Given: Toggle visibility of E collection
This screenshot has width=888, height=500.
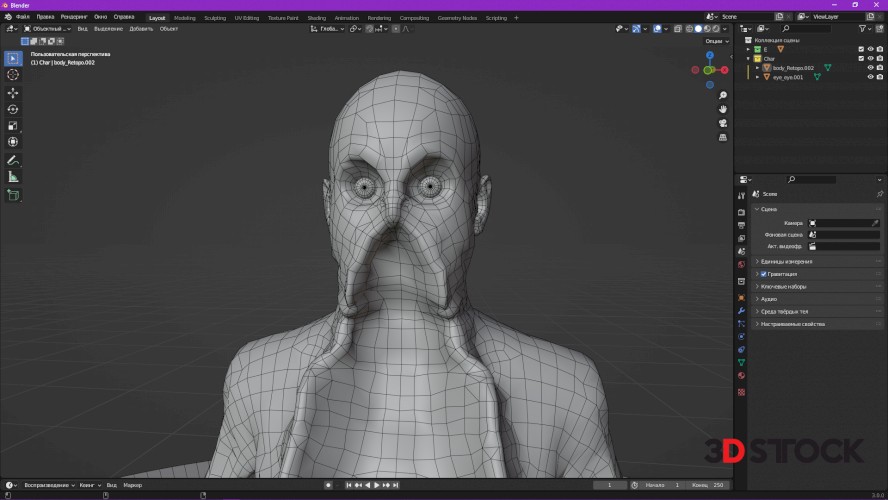Looking at the screenshot, I should point(870,49).
